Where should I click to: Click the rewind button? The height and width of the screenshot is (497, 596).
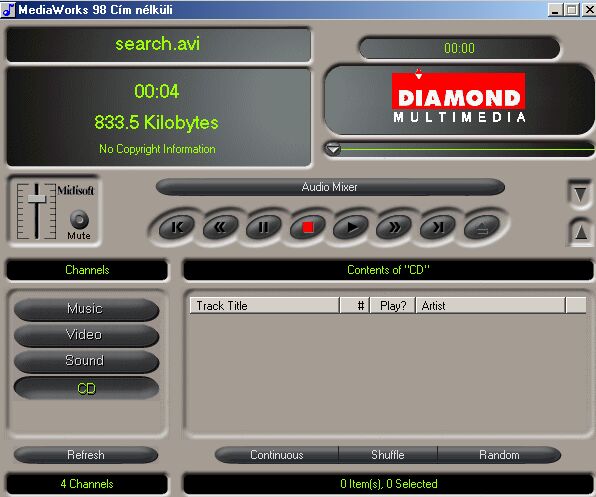coord(220,227)
